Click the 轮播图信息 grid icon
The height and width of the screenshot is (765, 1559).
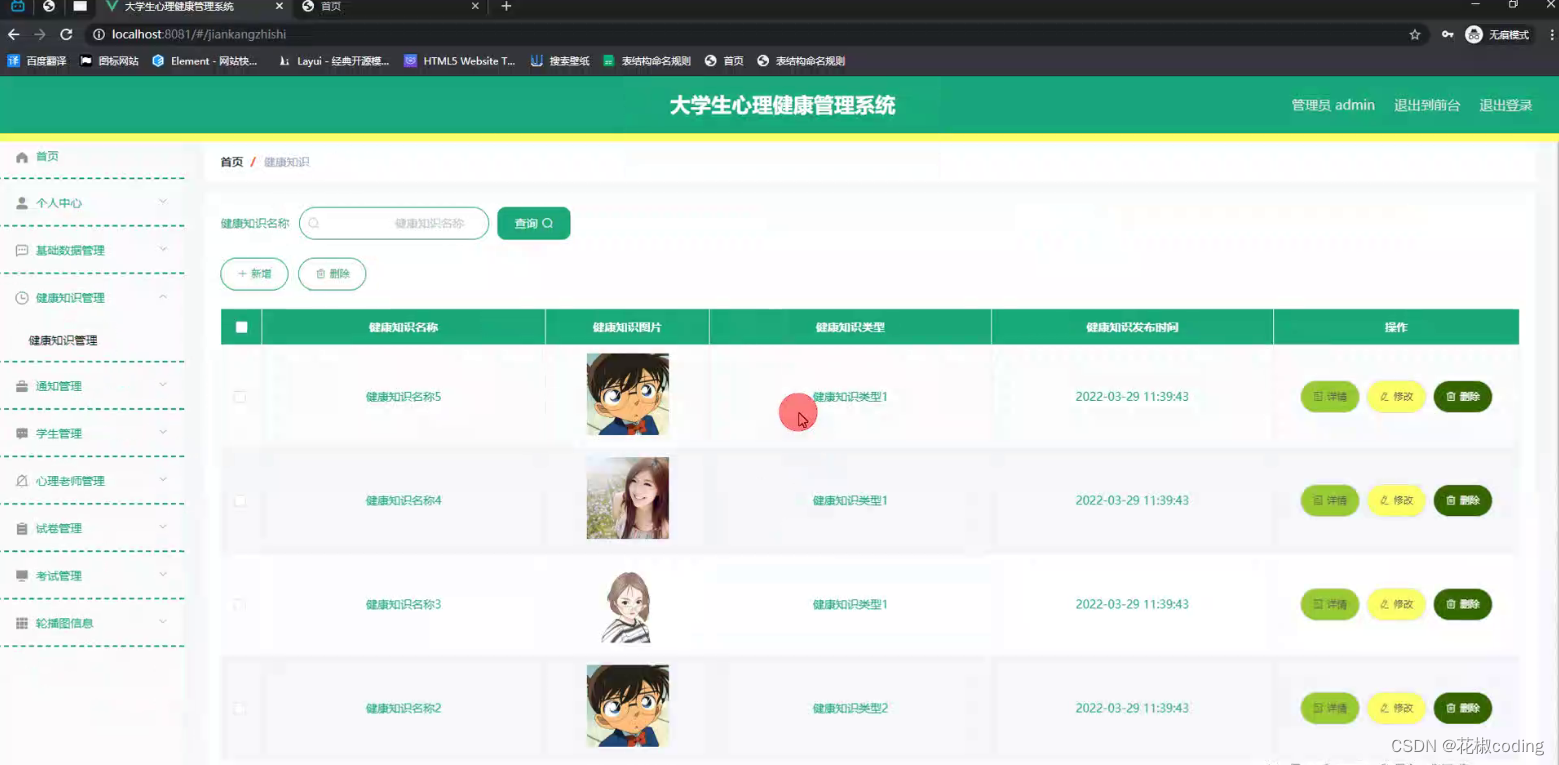click(x=20, y=622)
